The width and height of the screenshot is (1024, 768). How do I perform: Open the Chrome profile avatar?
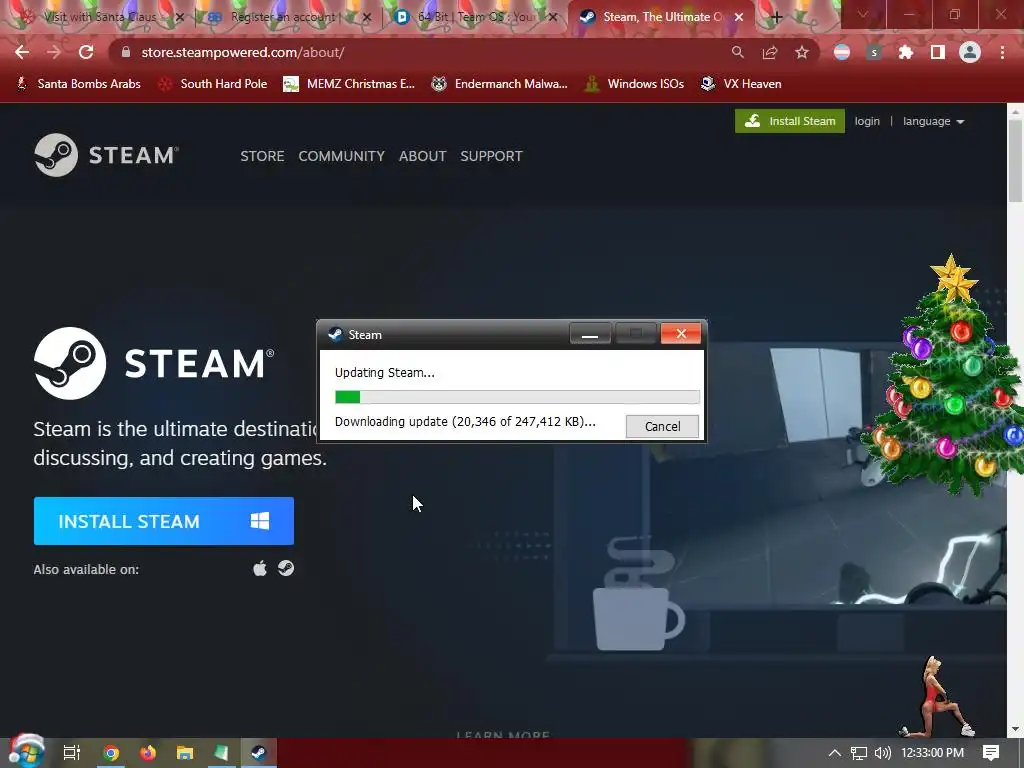point(970,52)
